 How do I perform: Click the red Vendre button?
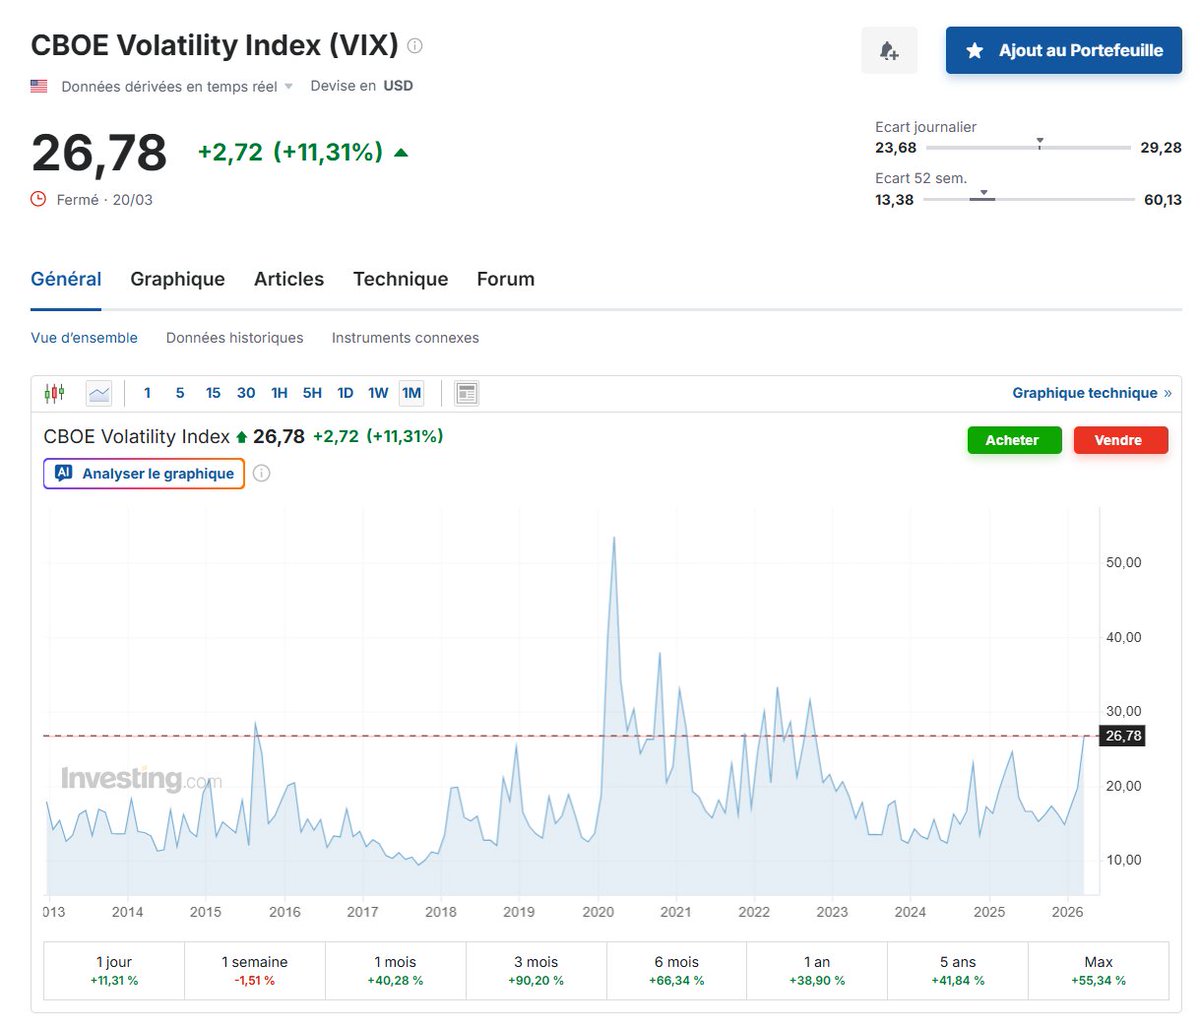(1120, 440)
